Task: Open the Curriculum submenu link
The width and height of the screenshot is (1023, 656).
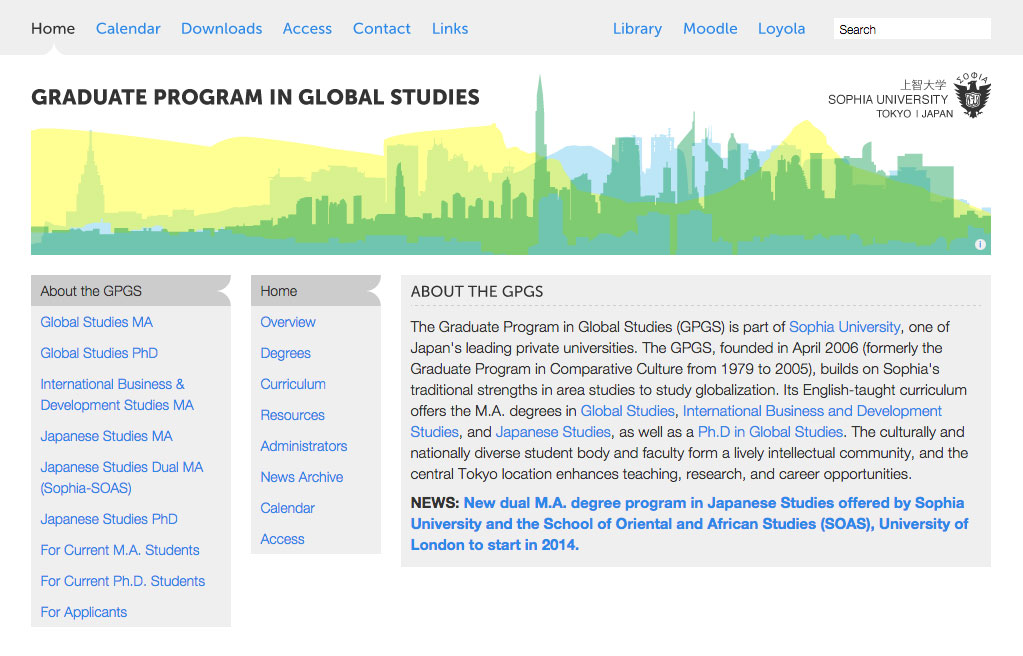Action: click(x=293, y=384)
